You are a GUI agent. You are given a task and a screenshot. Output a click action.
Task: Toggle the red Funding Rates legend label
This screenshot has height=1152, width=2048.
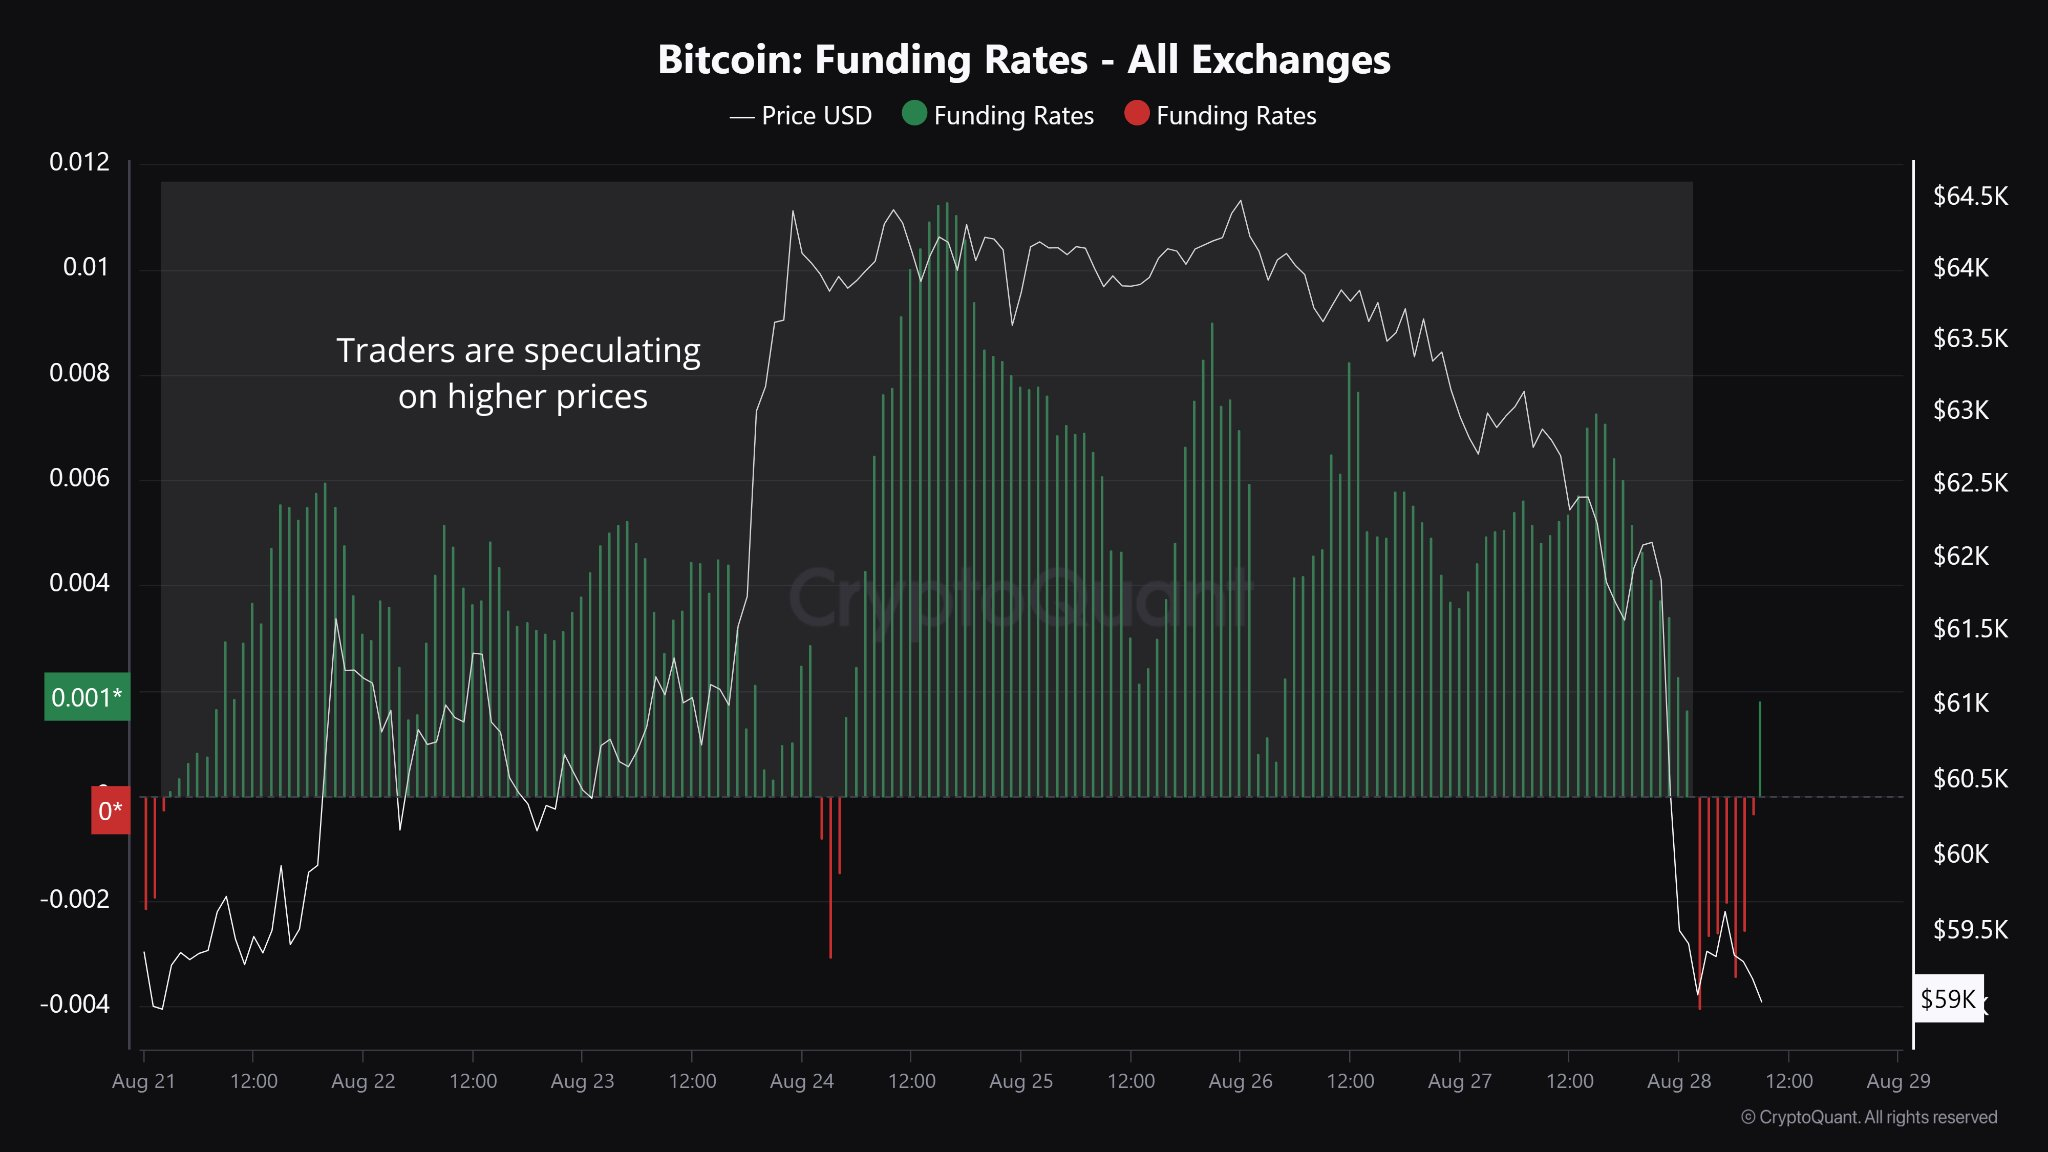coord(1236,116)
